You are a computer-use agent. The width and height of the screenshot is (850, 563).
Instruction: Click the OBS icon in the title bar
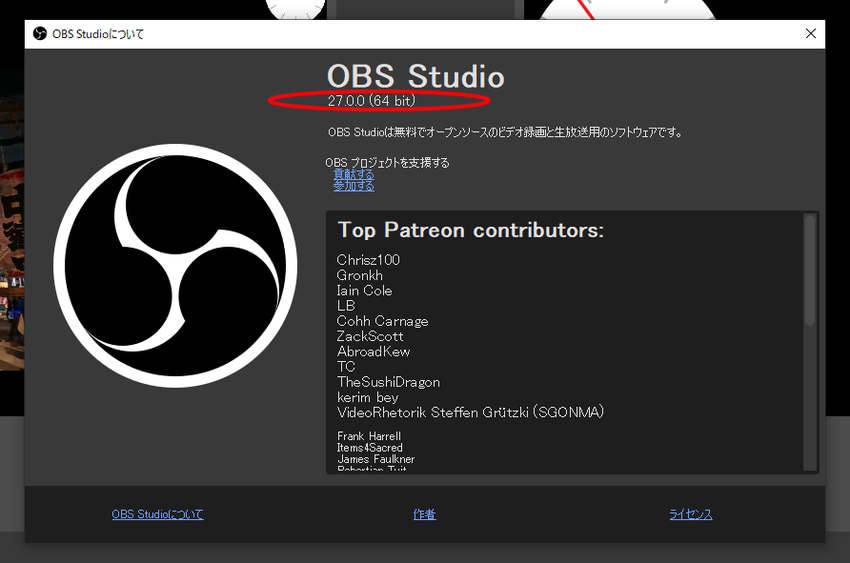coord(40,34)
